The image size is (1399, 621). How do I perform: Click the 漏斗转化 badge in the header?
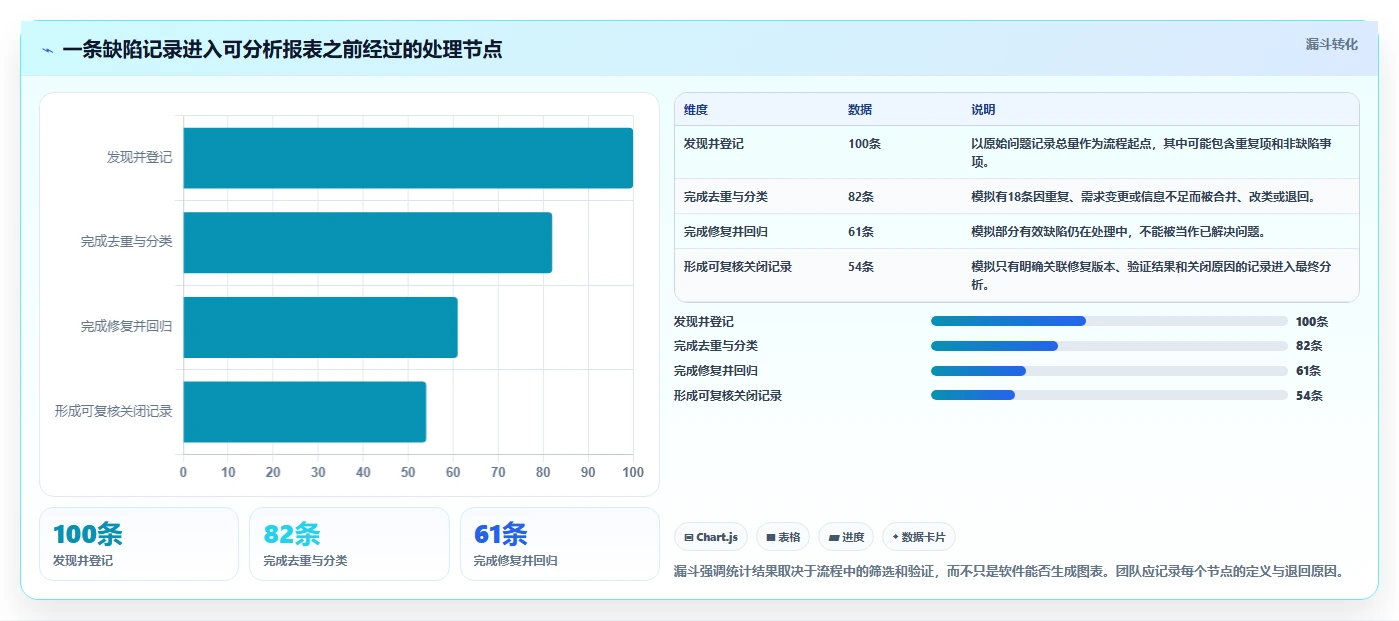1331,44
